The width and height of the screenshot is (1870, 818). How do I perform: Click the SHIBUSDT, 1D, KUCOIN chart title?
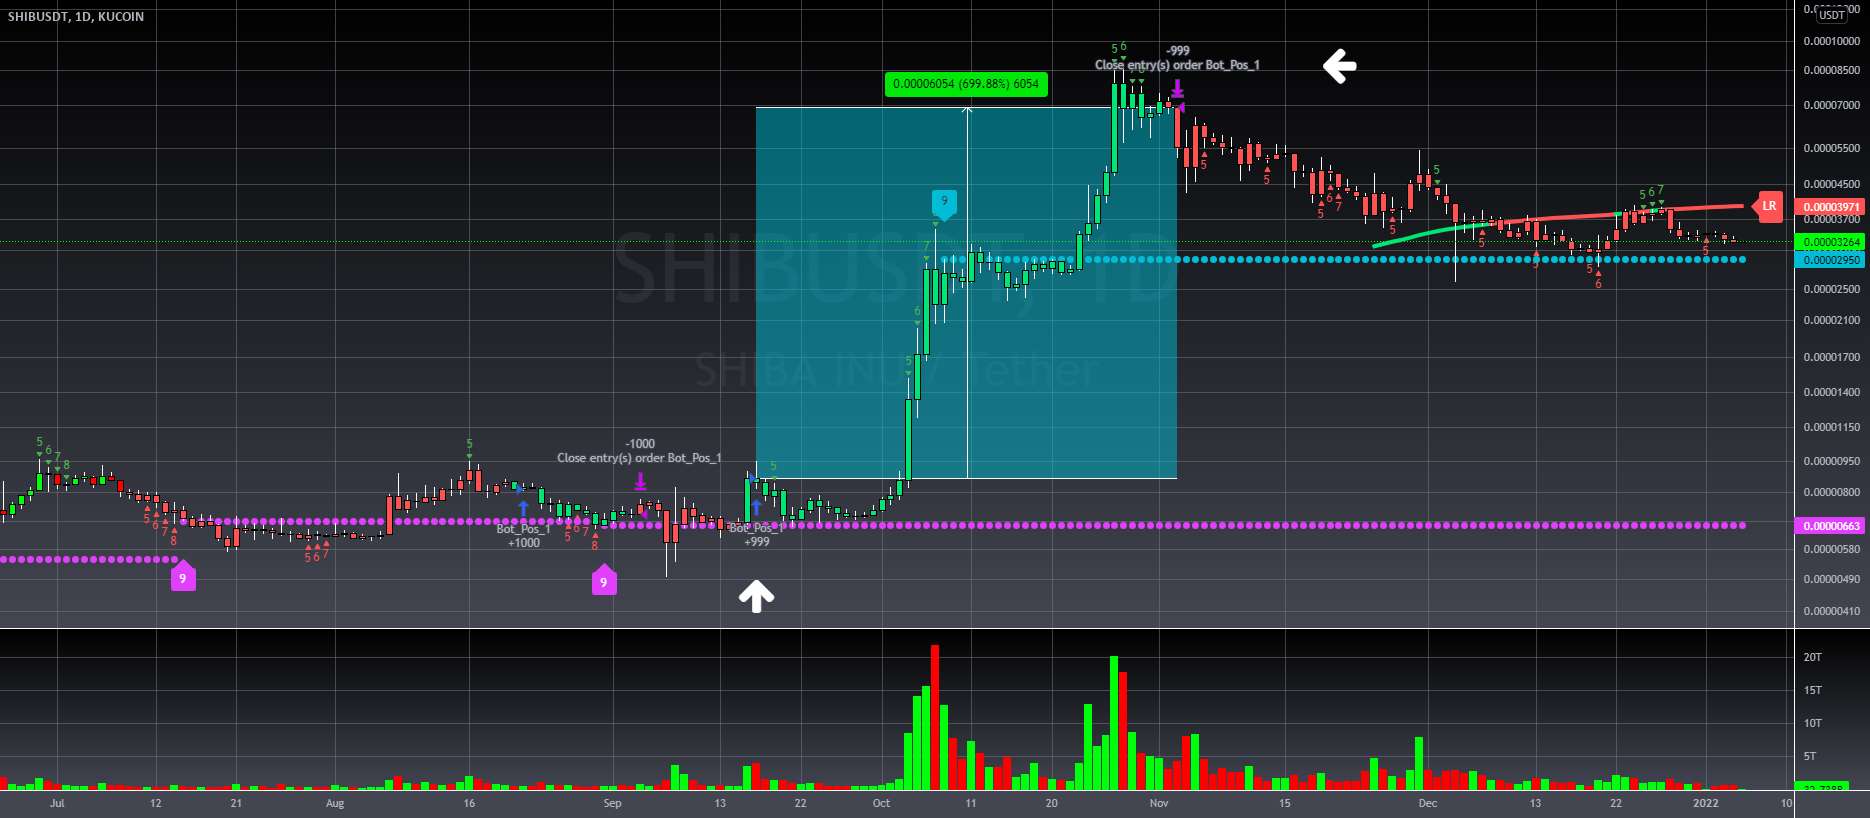pos(76,17)
